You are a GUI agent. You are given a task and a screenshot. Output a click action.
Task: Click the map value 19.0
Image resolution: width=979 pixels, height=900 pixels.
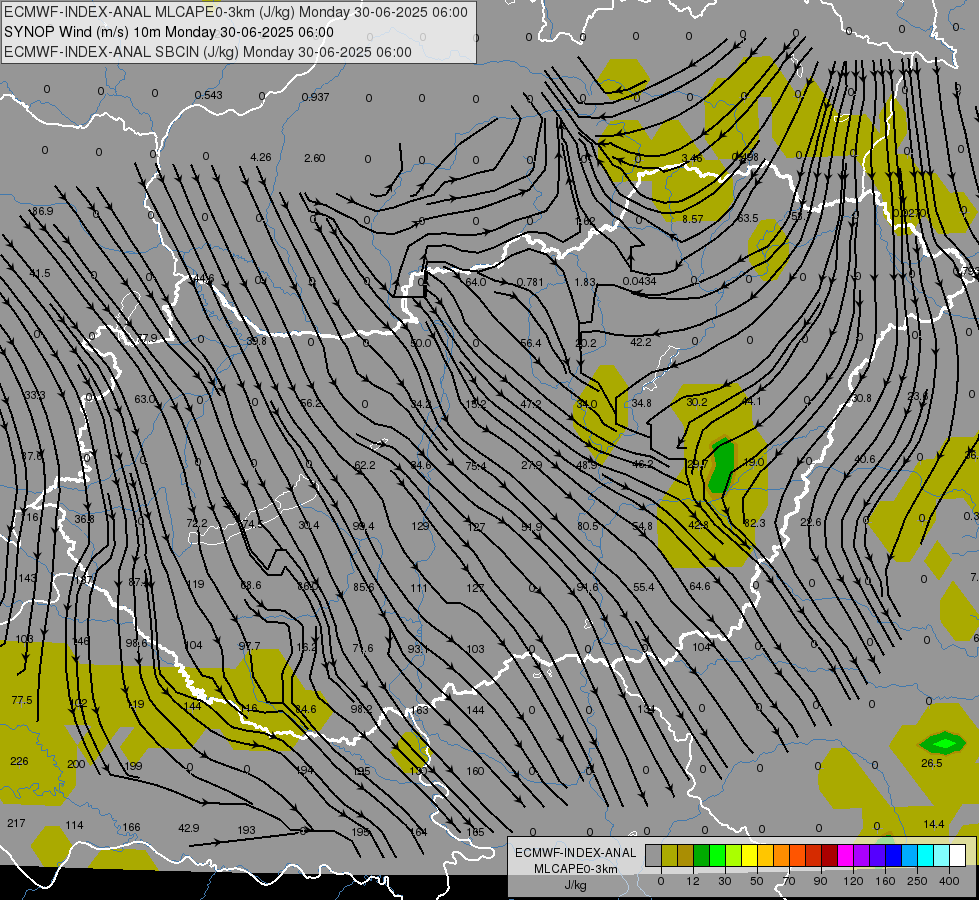pyautogui.click(x=754, y=462)
